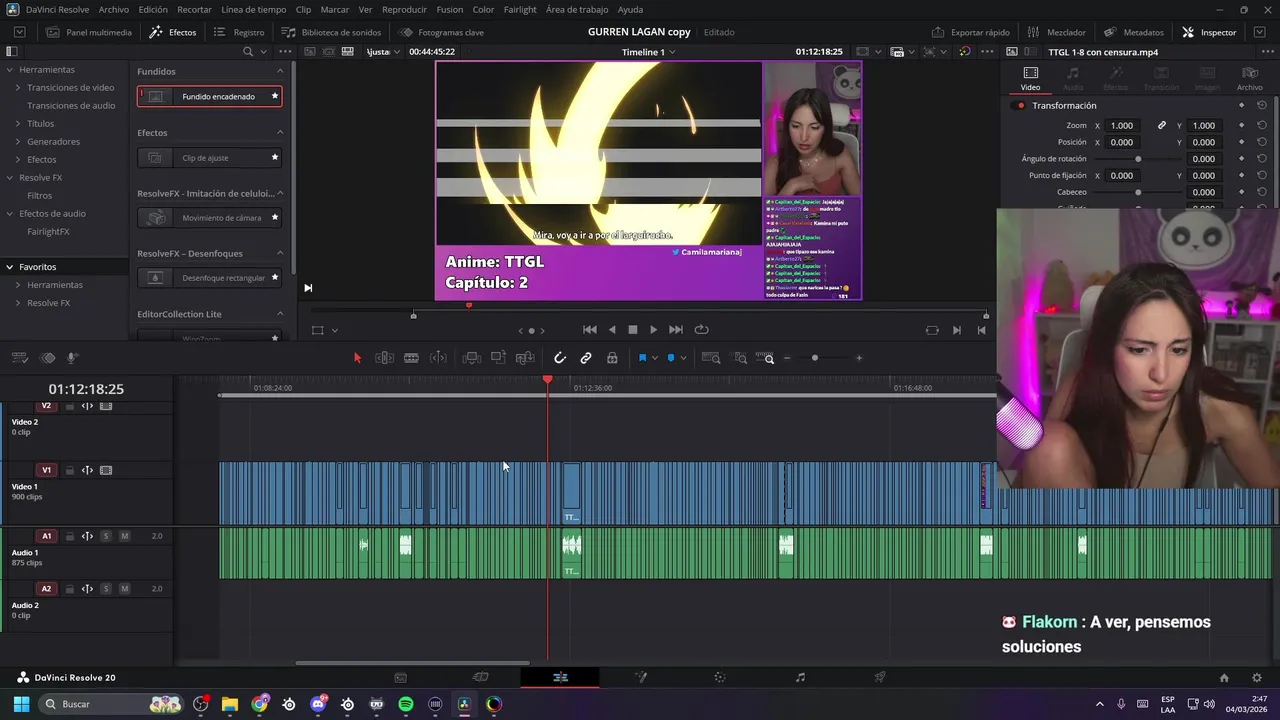Switch to the Deliver page rocket icon
1280x720 pixels.
(880, 677)
